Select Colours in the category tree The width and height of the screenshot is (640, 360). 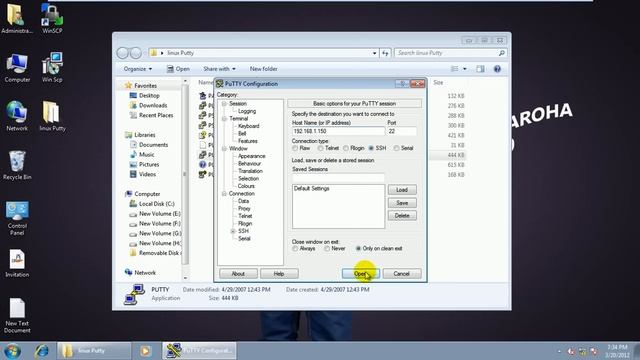point(246,186)
